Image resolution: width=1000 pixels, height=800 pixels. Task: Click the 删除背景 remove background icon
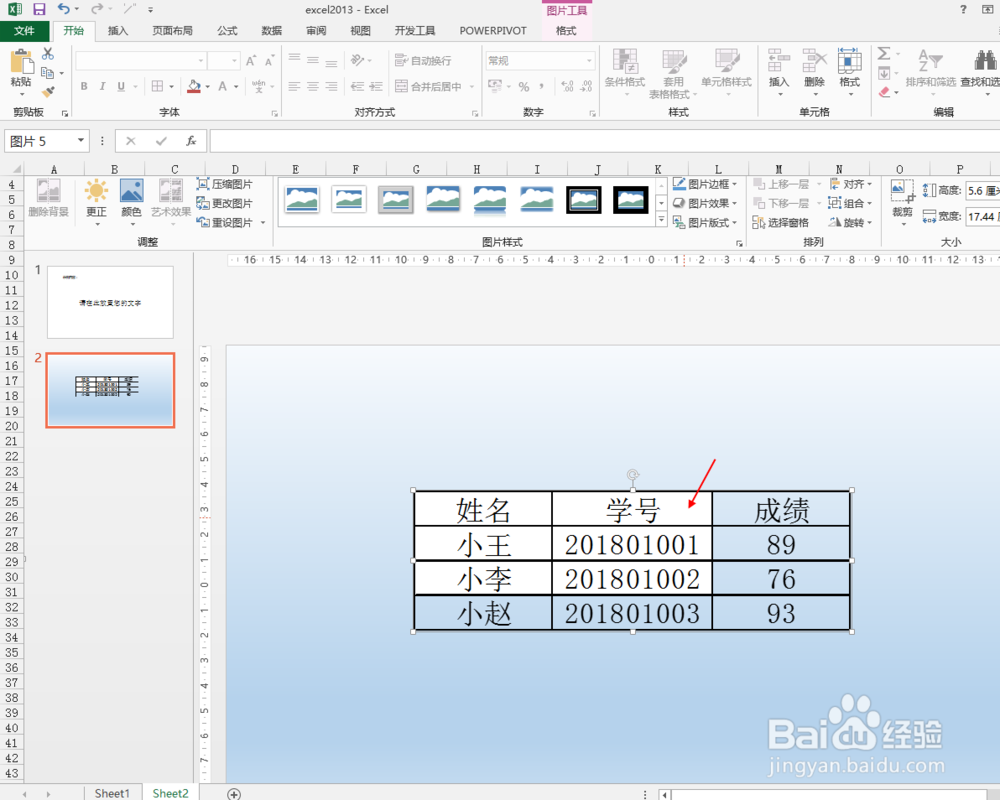48,191
